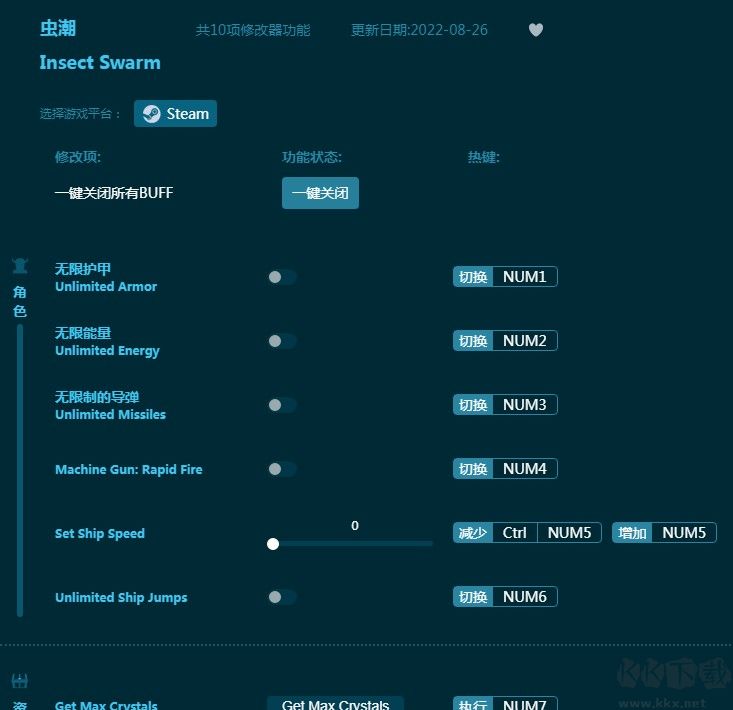733x710 pixels.
Task: Click the Set Ship Speed label
Action: click(x=100, y=533)
